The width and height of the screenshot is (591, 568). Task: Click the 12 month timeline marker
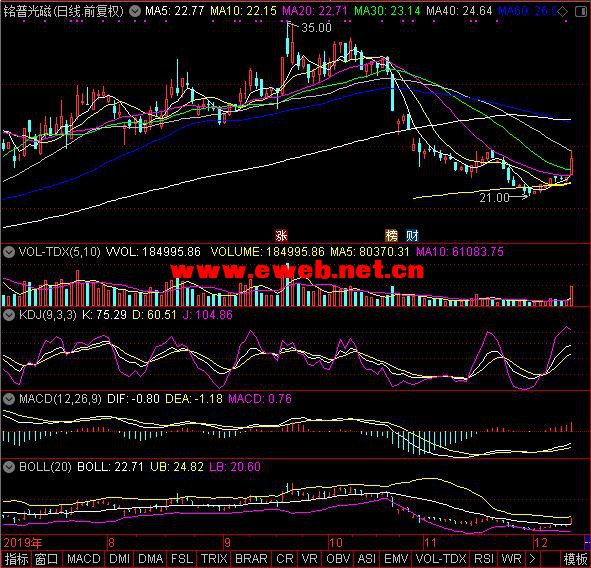tap(540, 543)
